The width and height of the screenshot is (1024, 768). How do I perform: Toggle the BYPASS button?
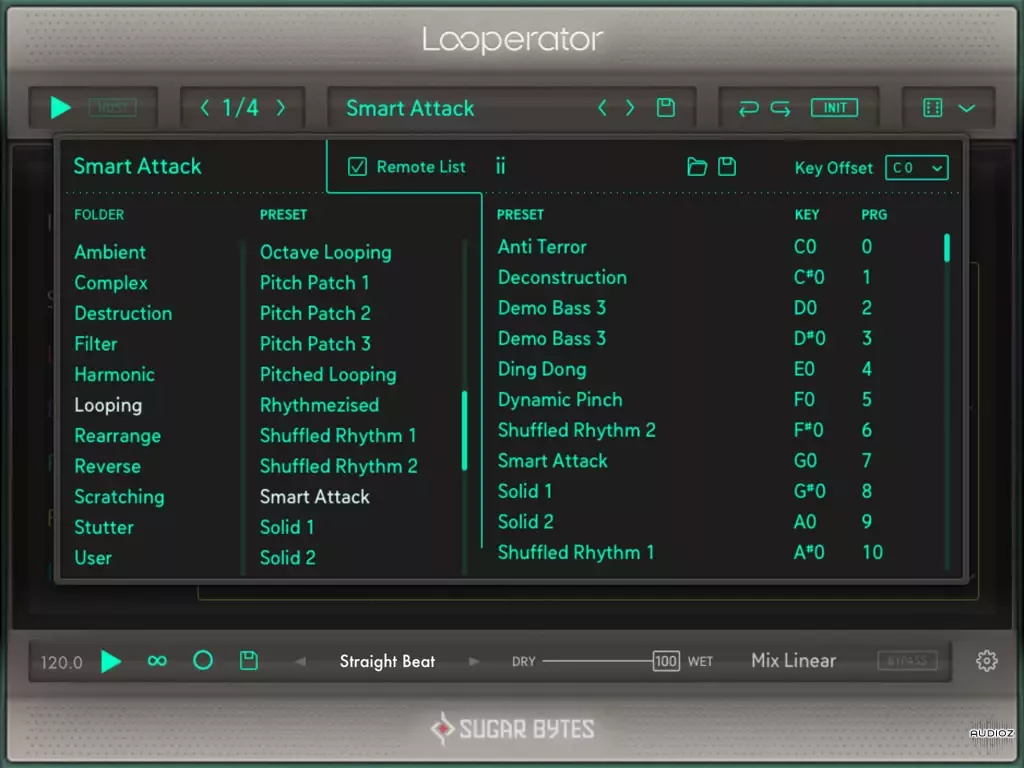[907, 661]
